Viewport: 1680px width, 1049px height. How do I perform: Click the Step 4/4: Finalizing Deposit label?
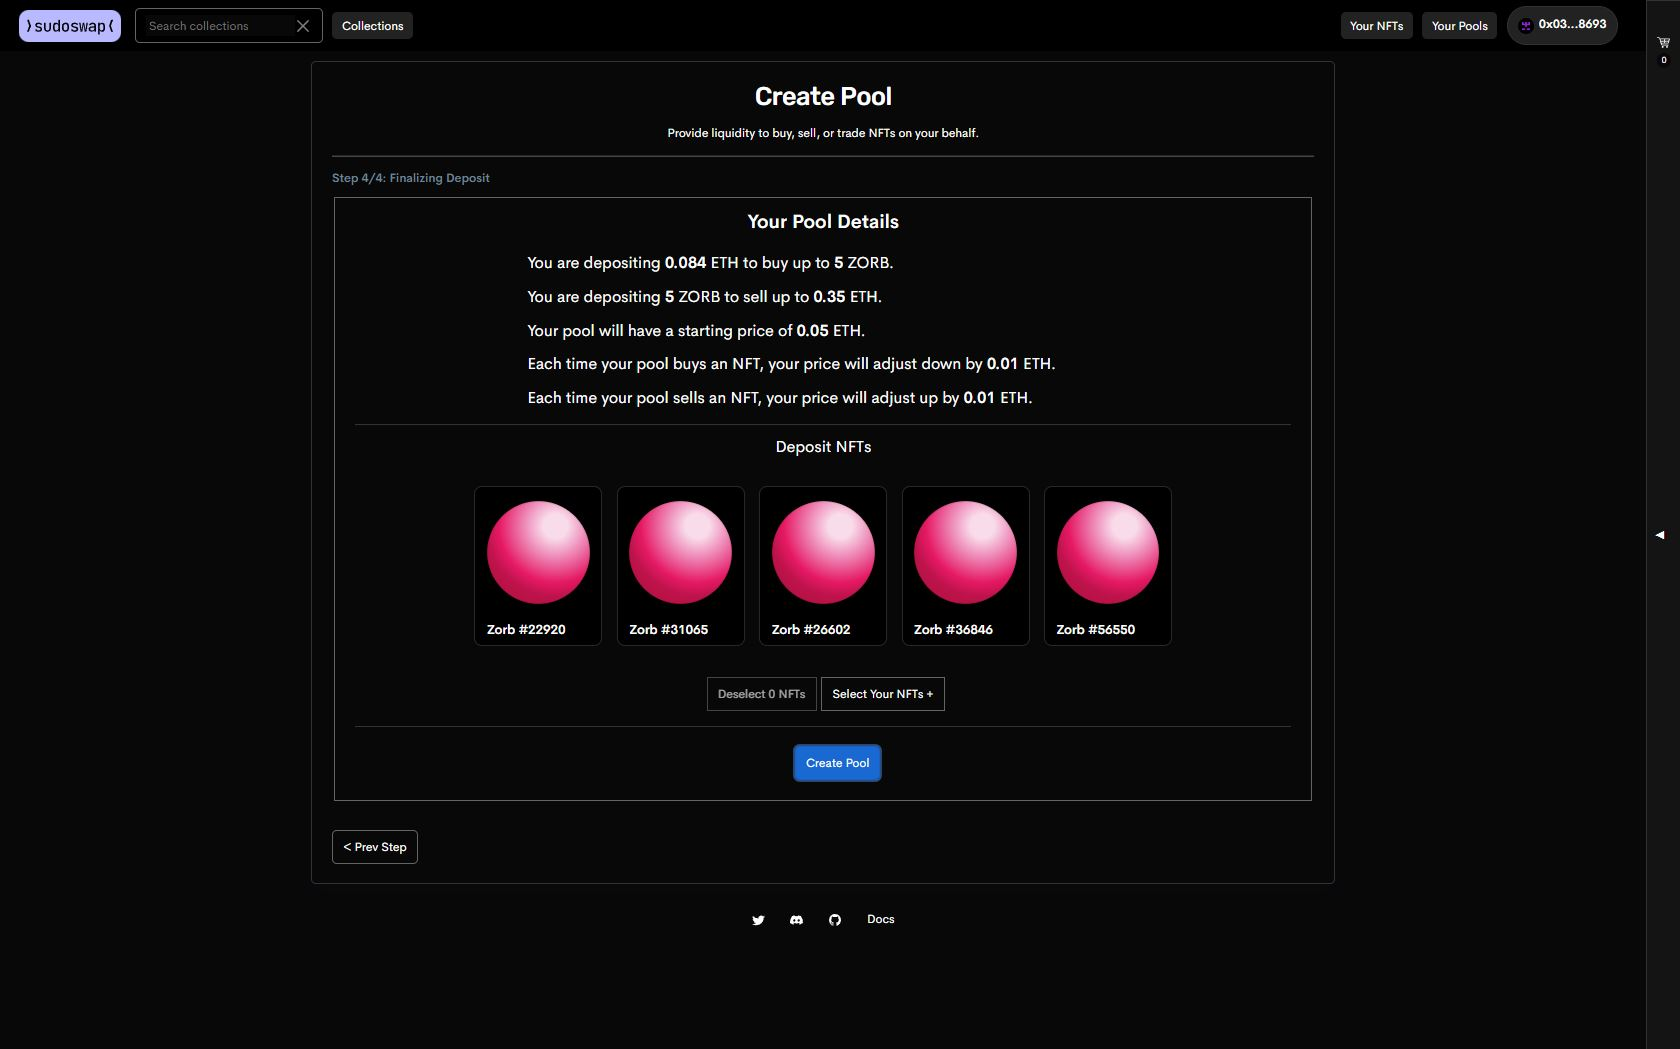(x=411, y=178)
